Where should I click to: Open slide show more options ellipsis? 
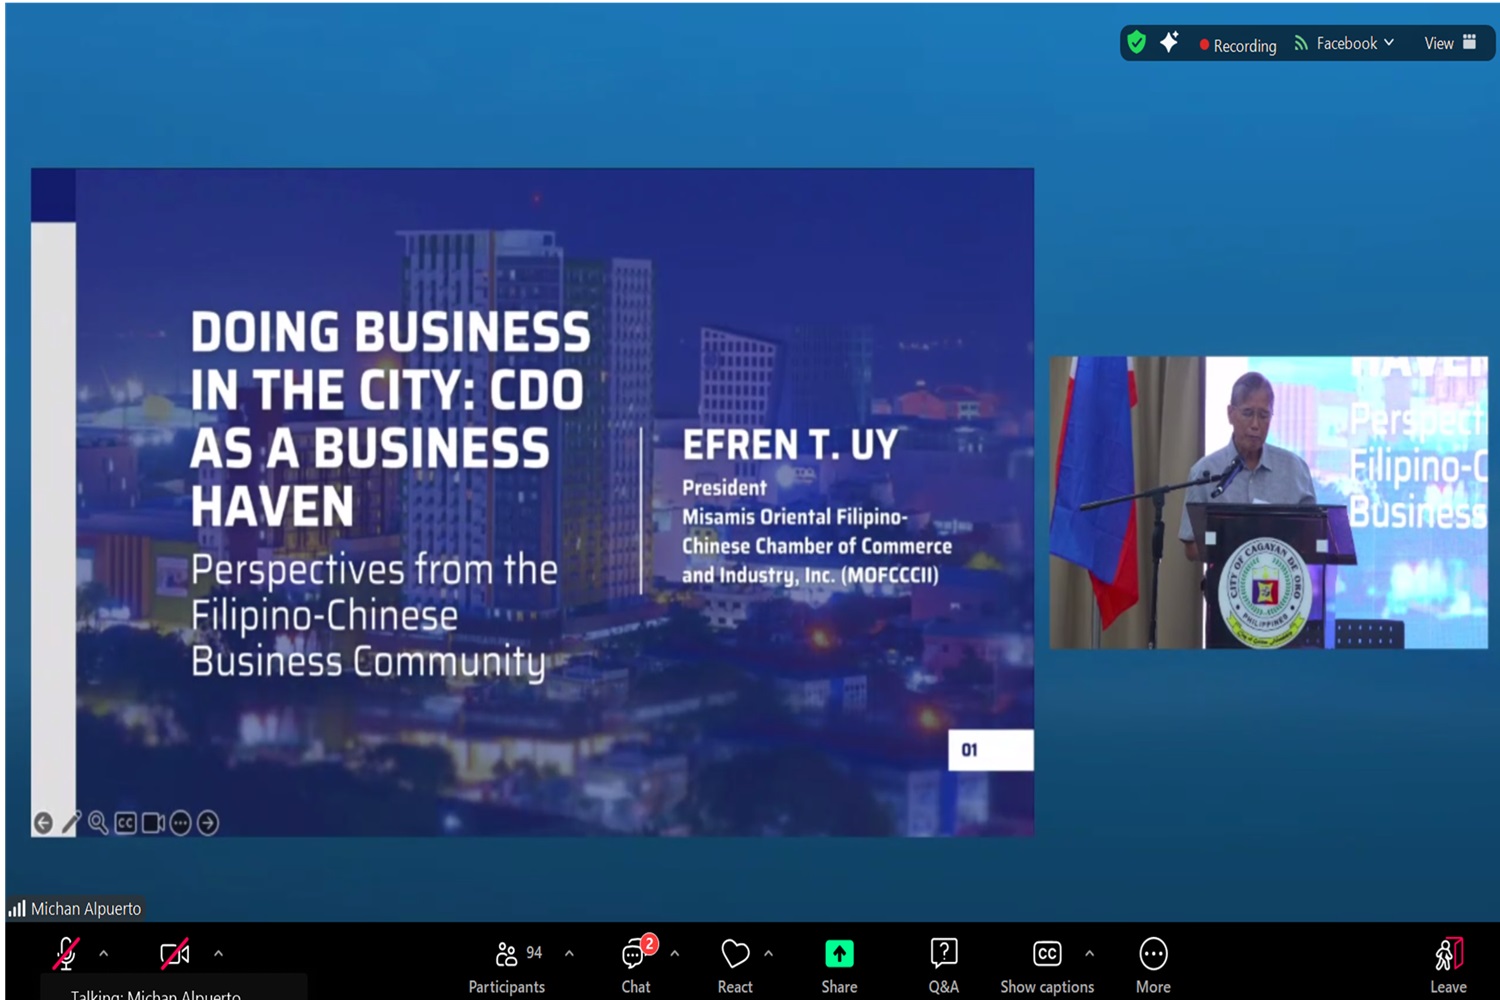click(x=180, y=823)
